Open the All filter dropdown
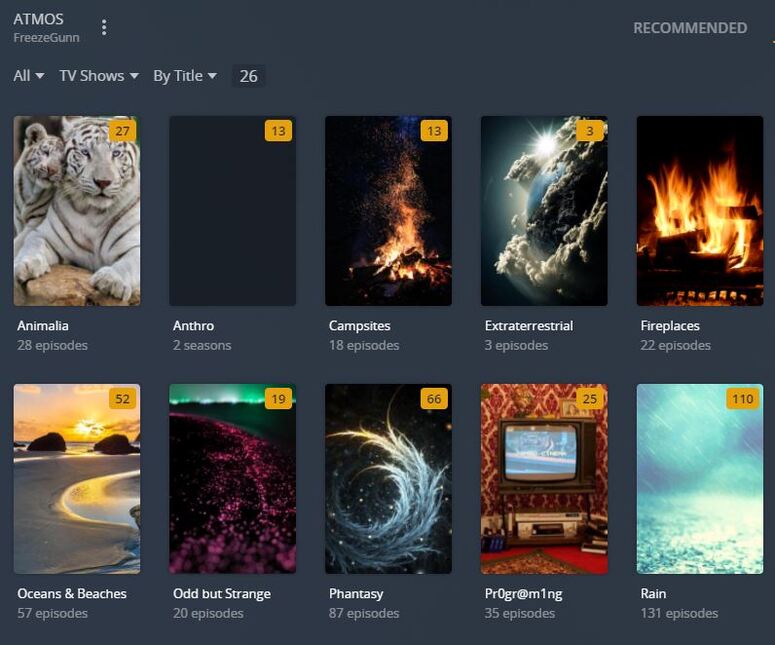This screenshot has width=775, height=645. click(x=29, y=76)
